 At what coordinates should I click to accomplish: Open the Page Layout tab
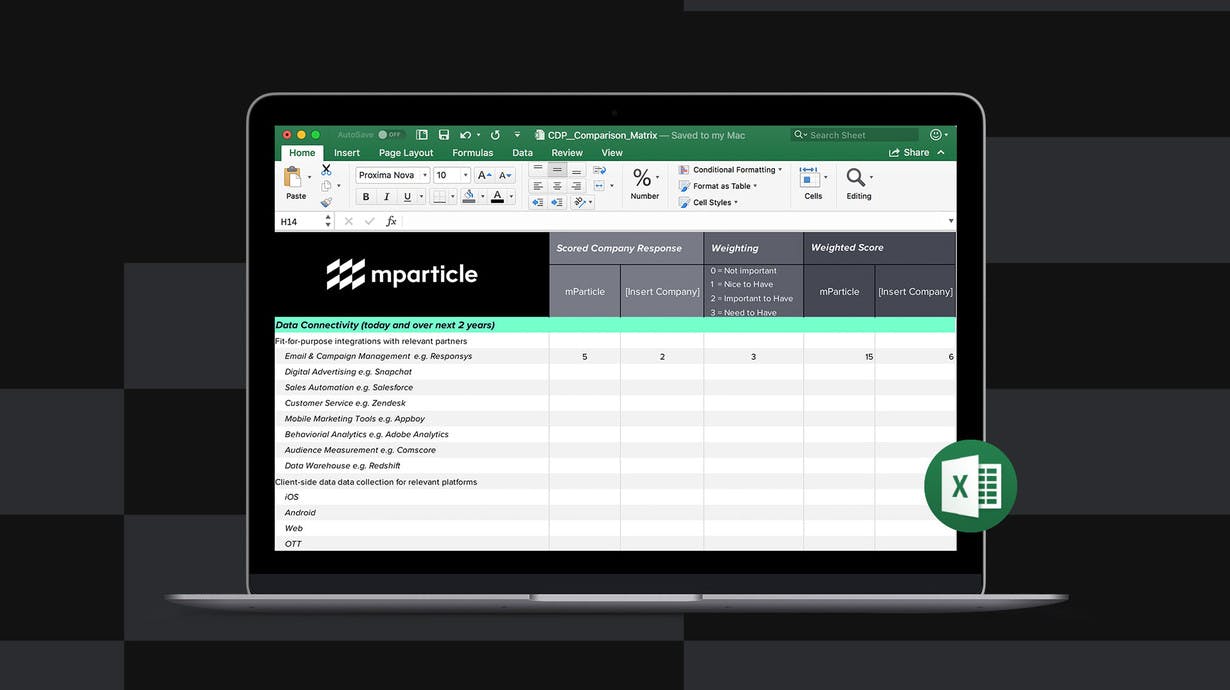406,153
